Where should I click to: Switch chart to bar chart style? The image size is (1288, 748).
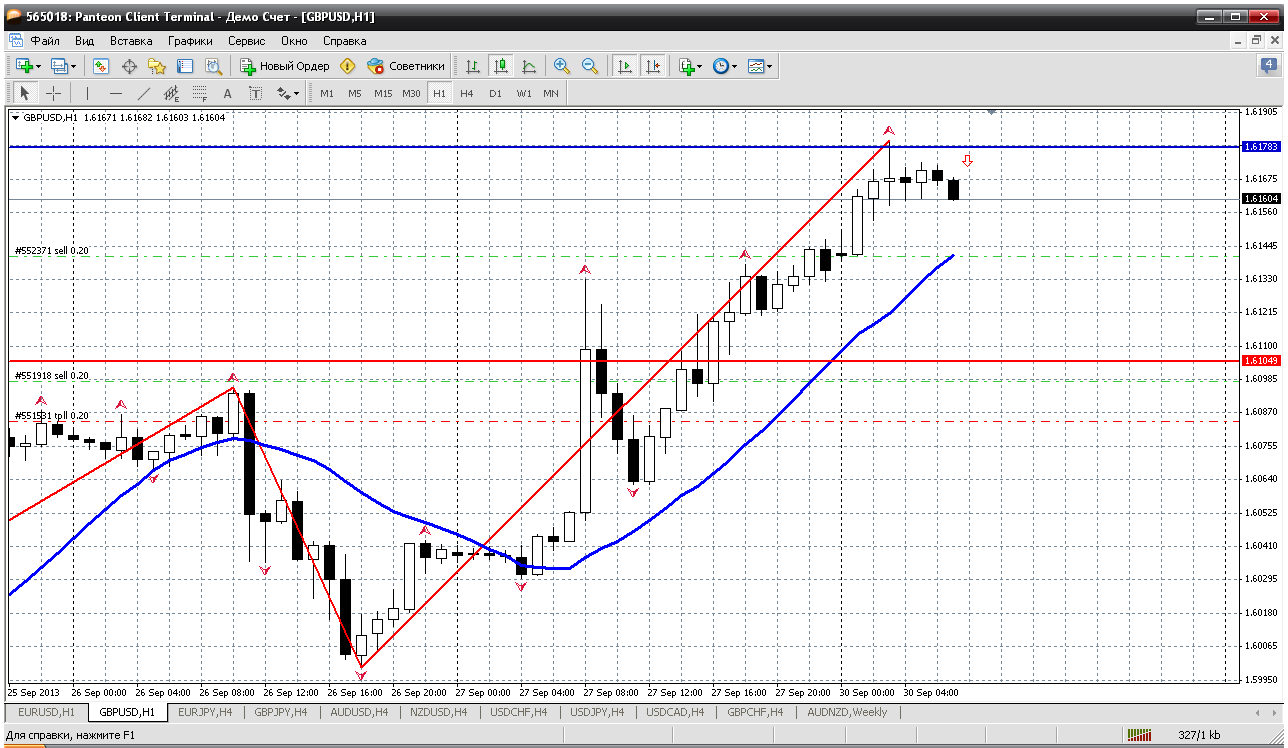point(473,66)
